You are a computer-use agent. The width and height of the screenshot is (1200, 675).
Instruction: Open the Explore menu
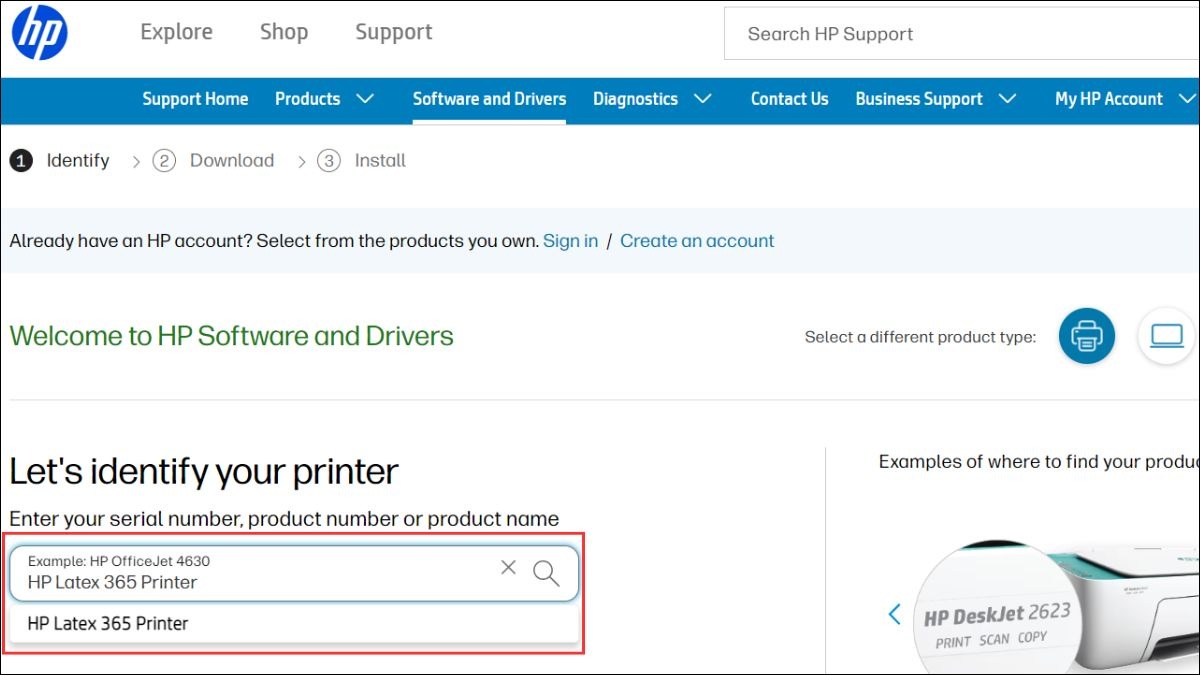click(x=176, y=32)
